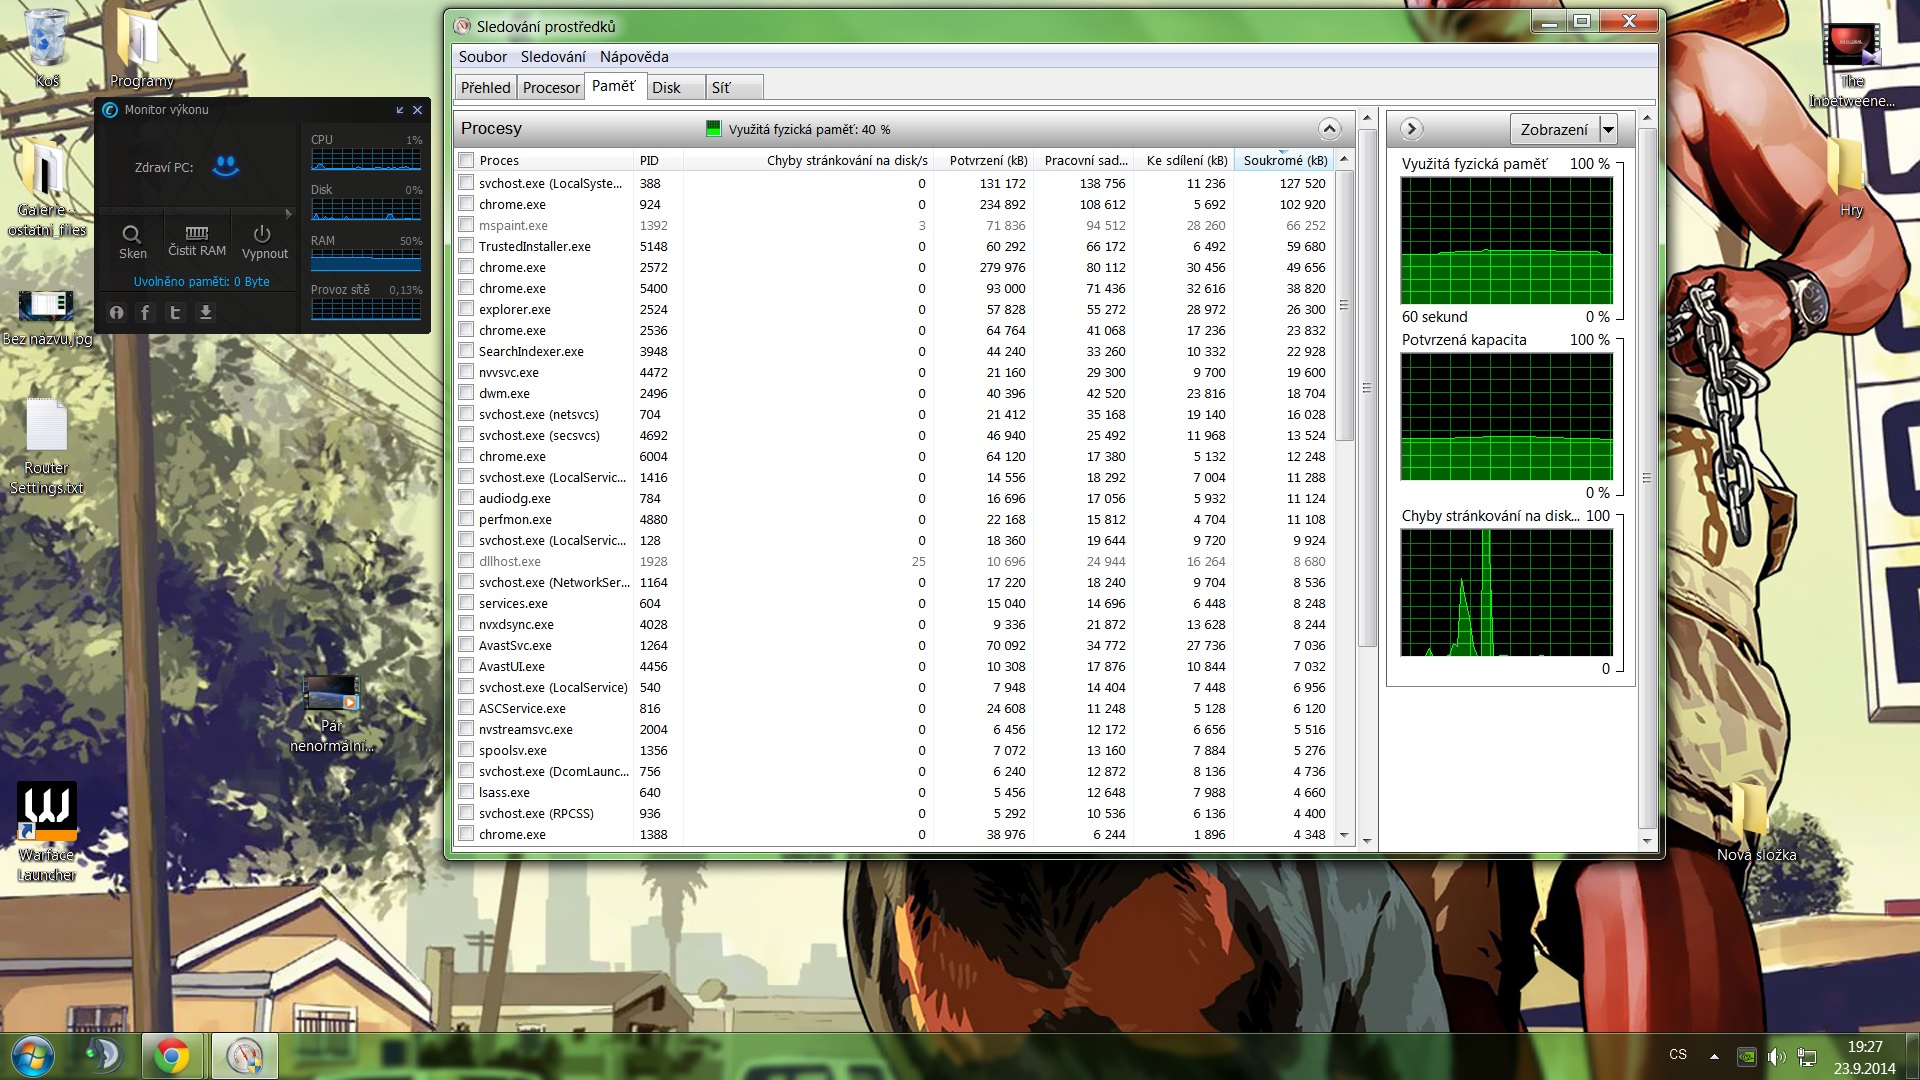Click the info icon in Monitor výkonu
Image resolution: width=1920 pixels, height=1080 pixels.
click(x=116, y=313)
